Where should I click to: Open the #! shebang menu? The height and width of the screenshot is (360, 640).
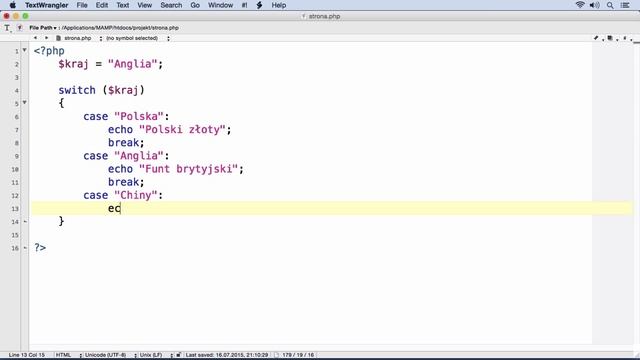[244, 5]
